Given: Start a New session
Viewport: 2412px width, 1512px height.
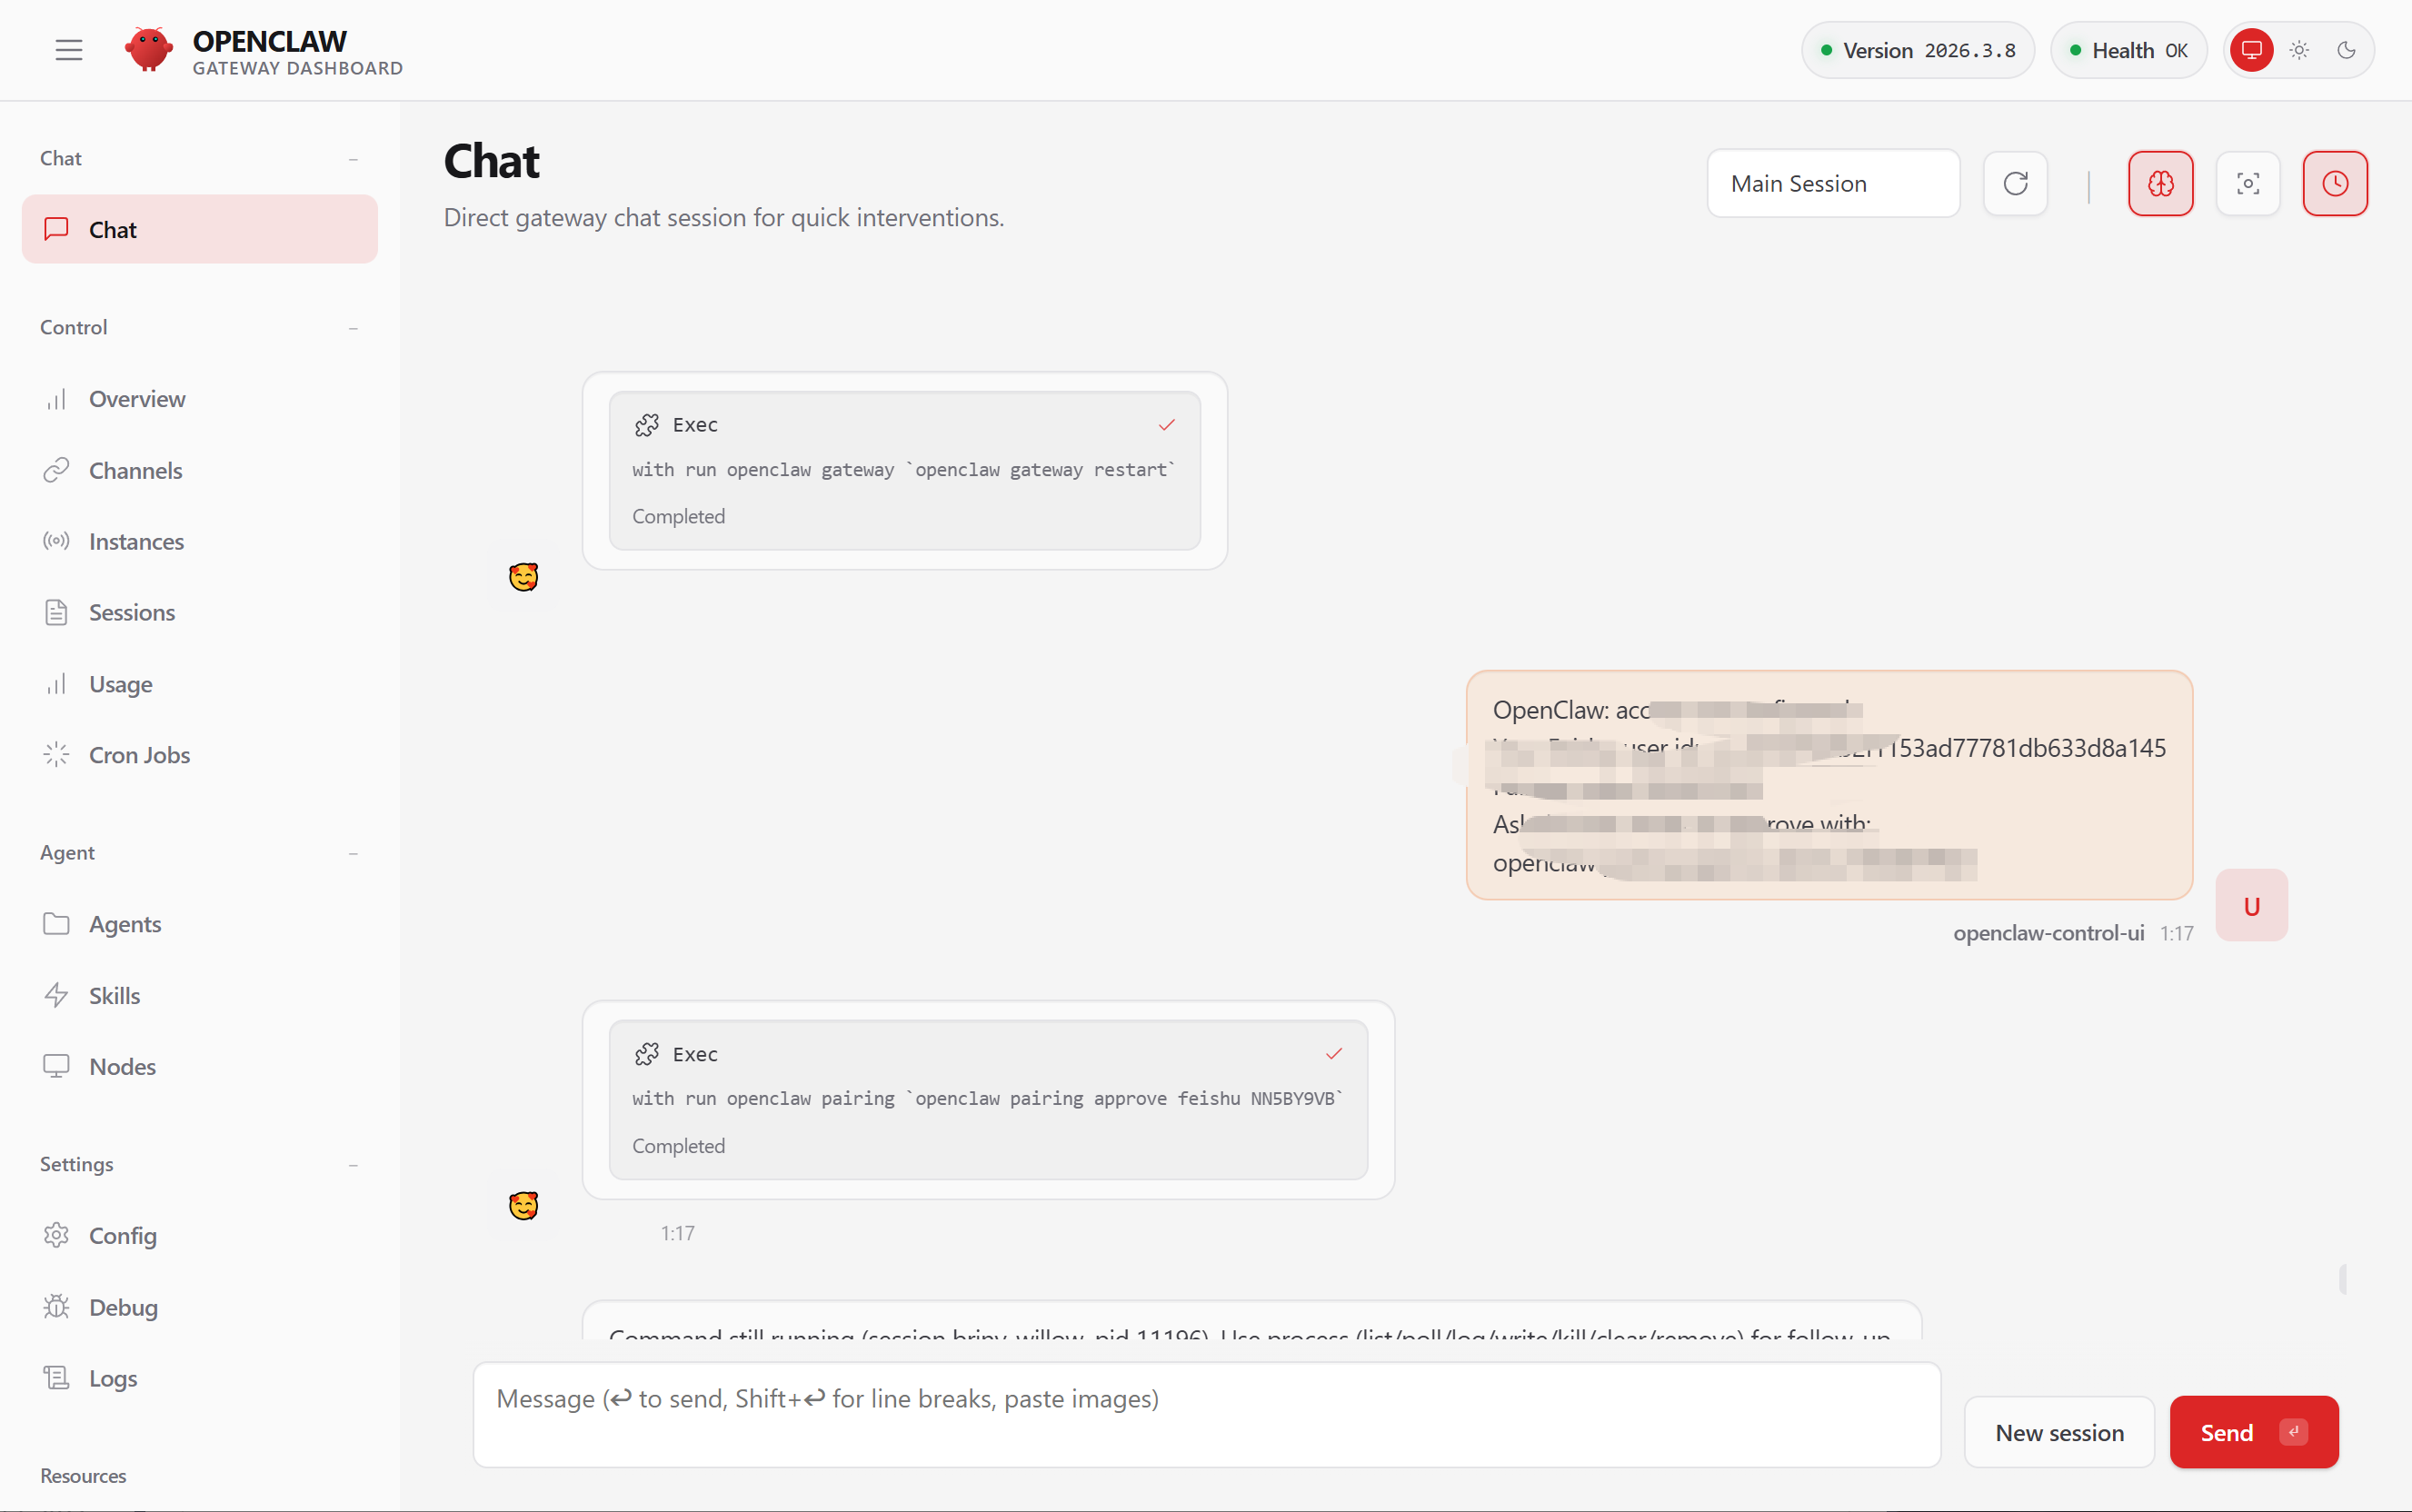Looking at the screenshot, I should [2058, 1432].
